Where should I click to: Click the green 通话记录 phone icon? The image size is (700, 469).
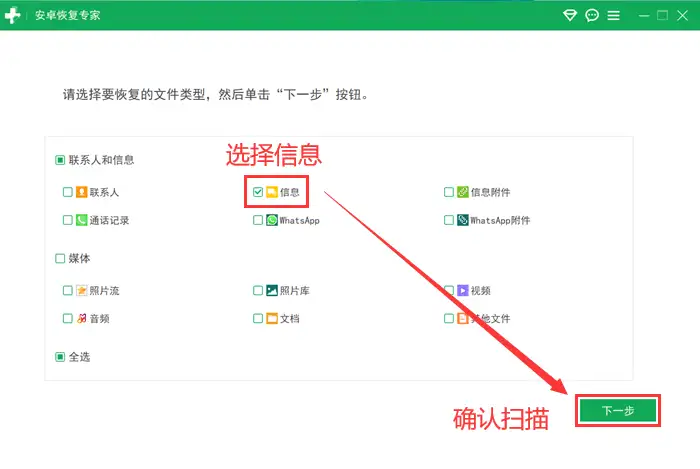tap(81, 220)
